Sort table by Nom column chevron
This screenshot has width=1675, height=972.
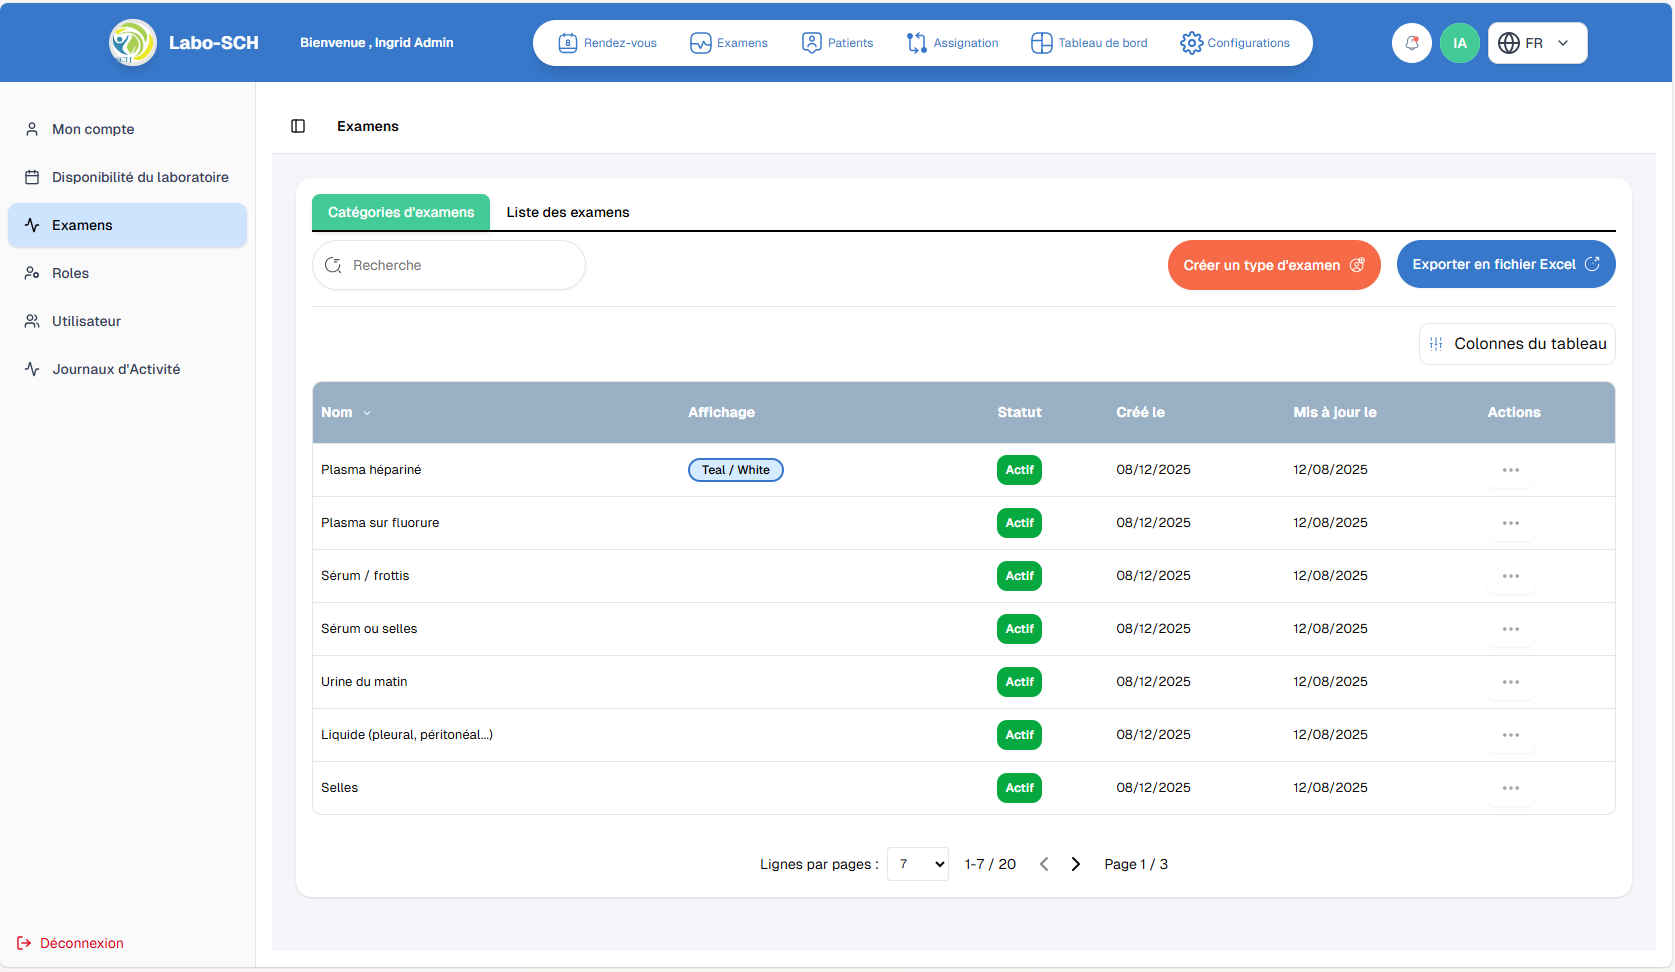tap(367, 413)
